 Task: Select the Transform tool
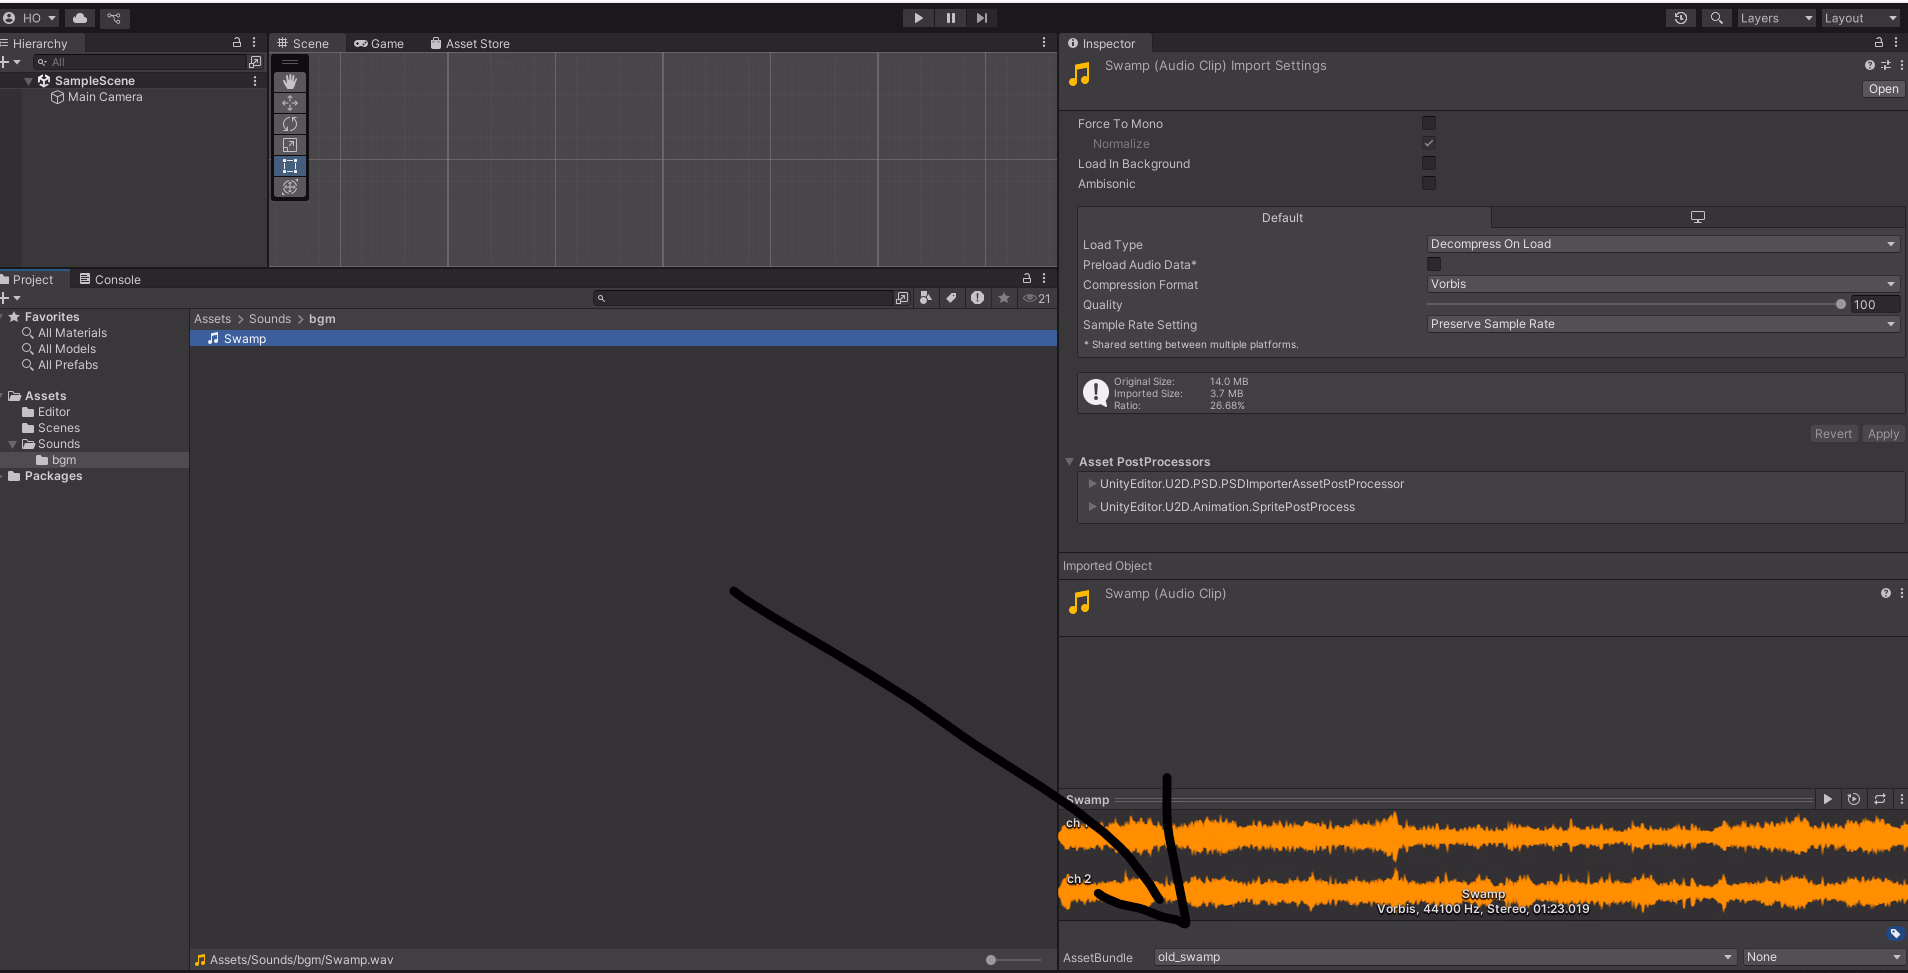point(290,187)
